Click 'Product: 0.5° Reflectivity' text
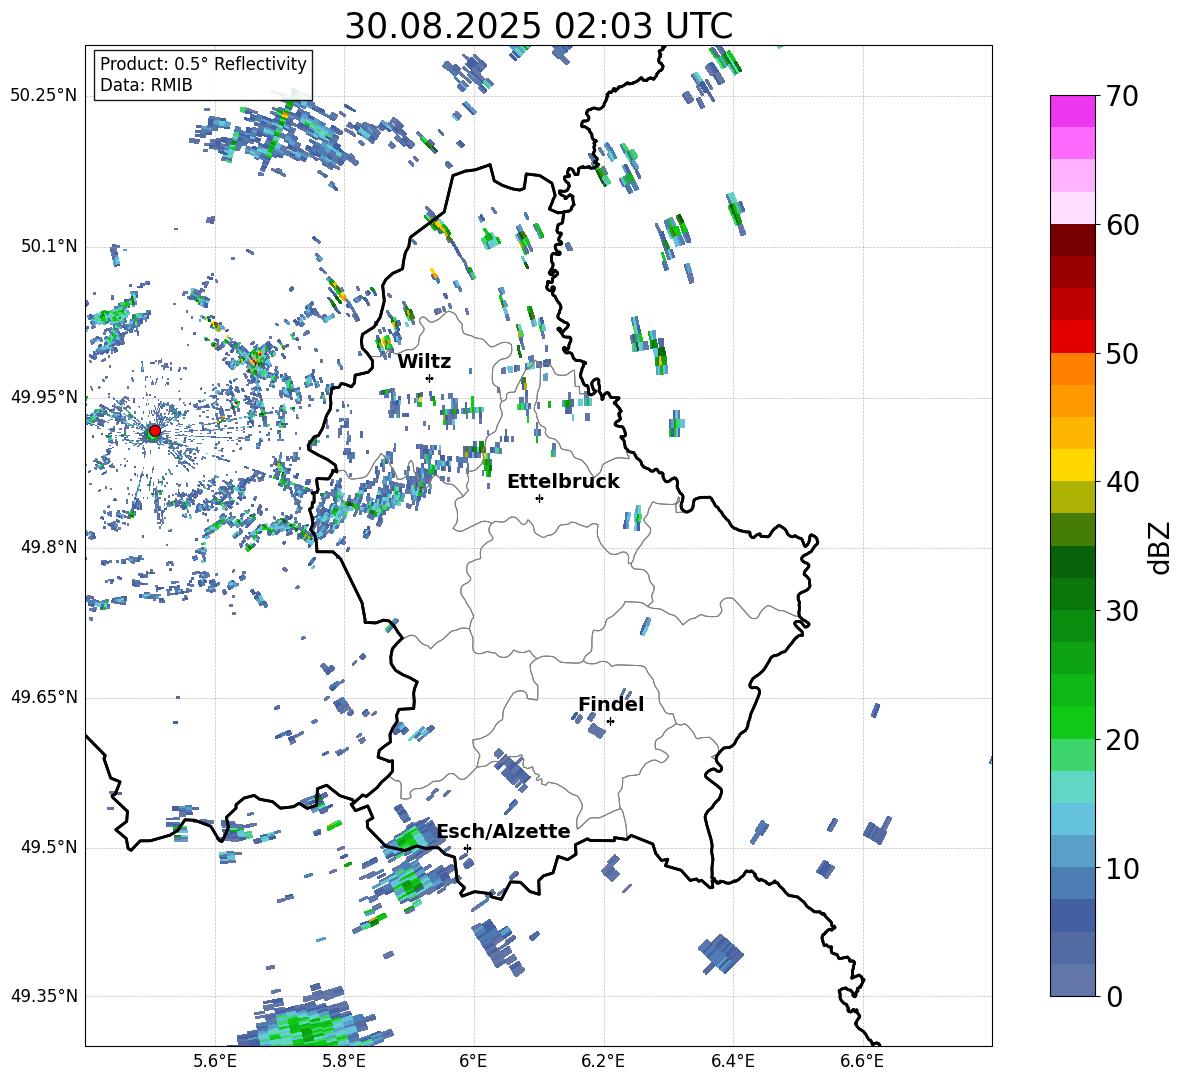This screenshot has height=1081, width=1184. 203,63
